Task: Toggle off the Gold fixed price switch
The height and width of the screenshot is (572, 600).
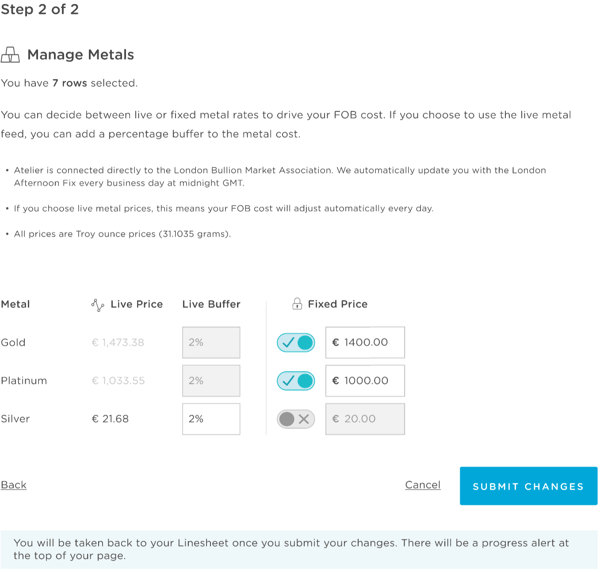Action: (x=296, y=342)
